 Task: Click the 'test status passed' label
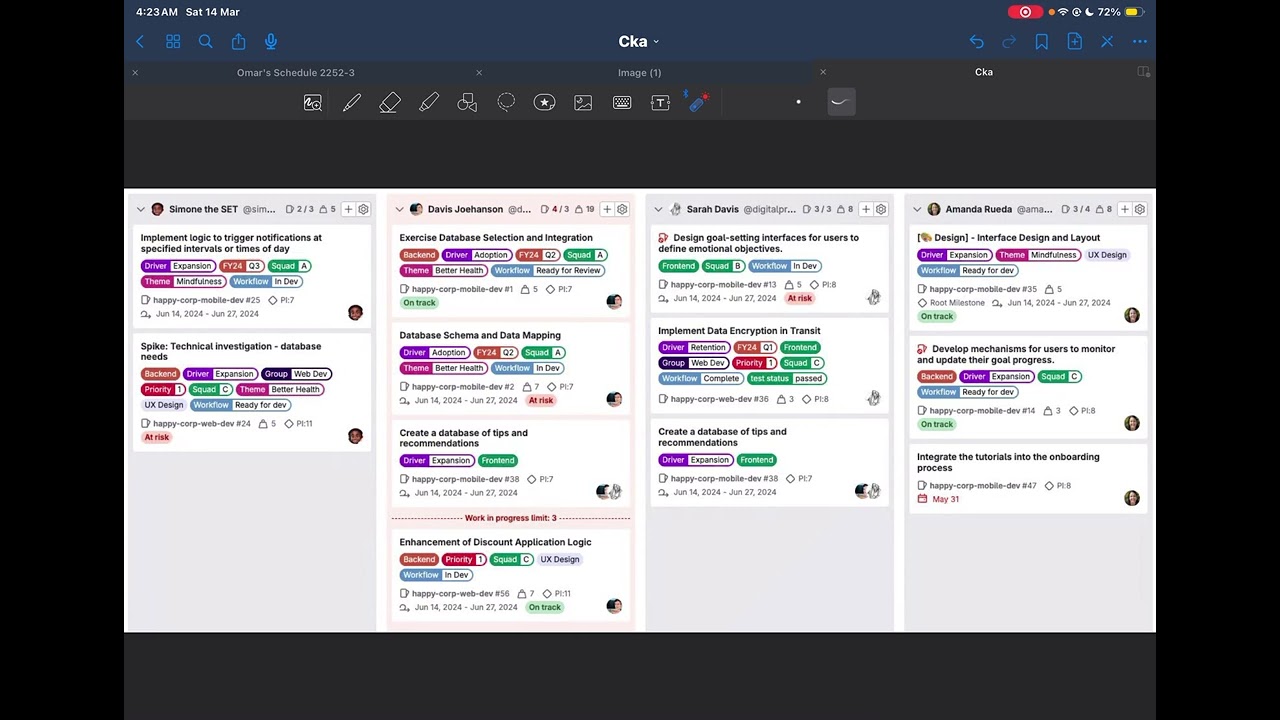click(x=786, y=379)
